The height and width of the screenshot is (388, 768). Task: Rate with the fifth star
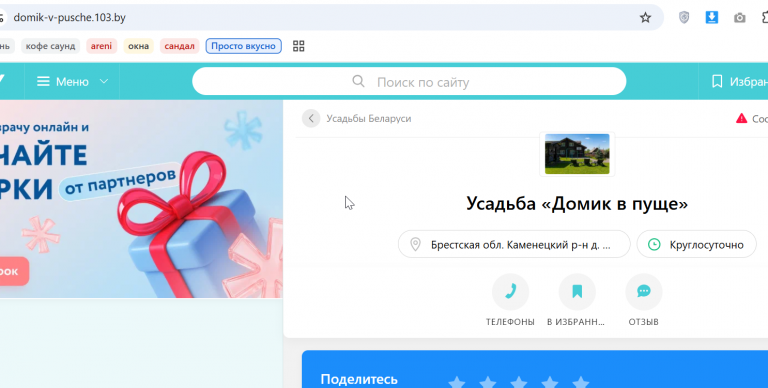tap(580, 382)
